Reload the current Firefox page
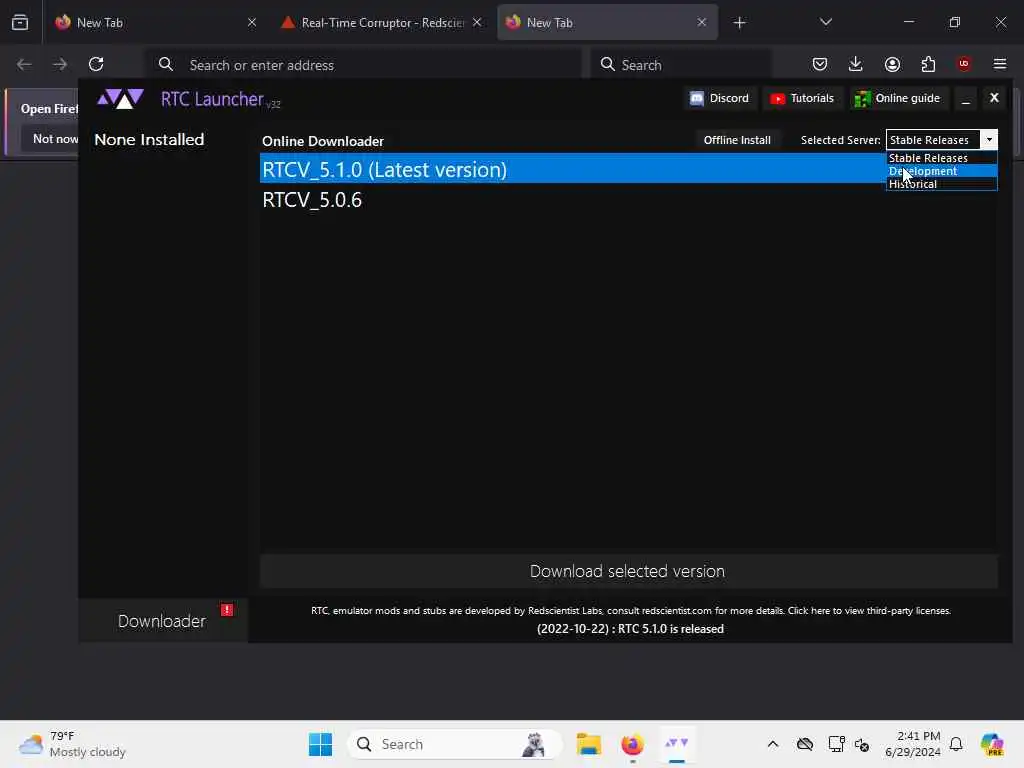1024x768 pixels. 96,64
